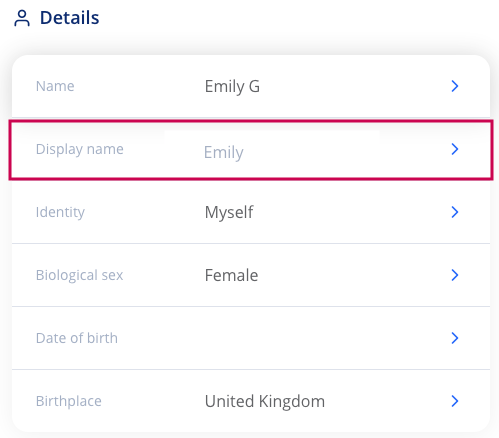Viewport: 499px width, 438px height.
Task: Open the Identity row chevron
Action: coord(455,212)
